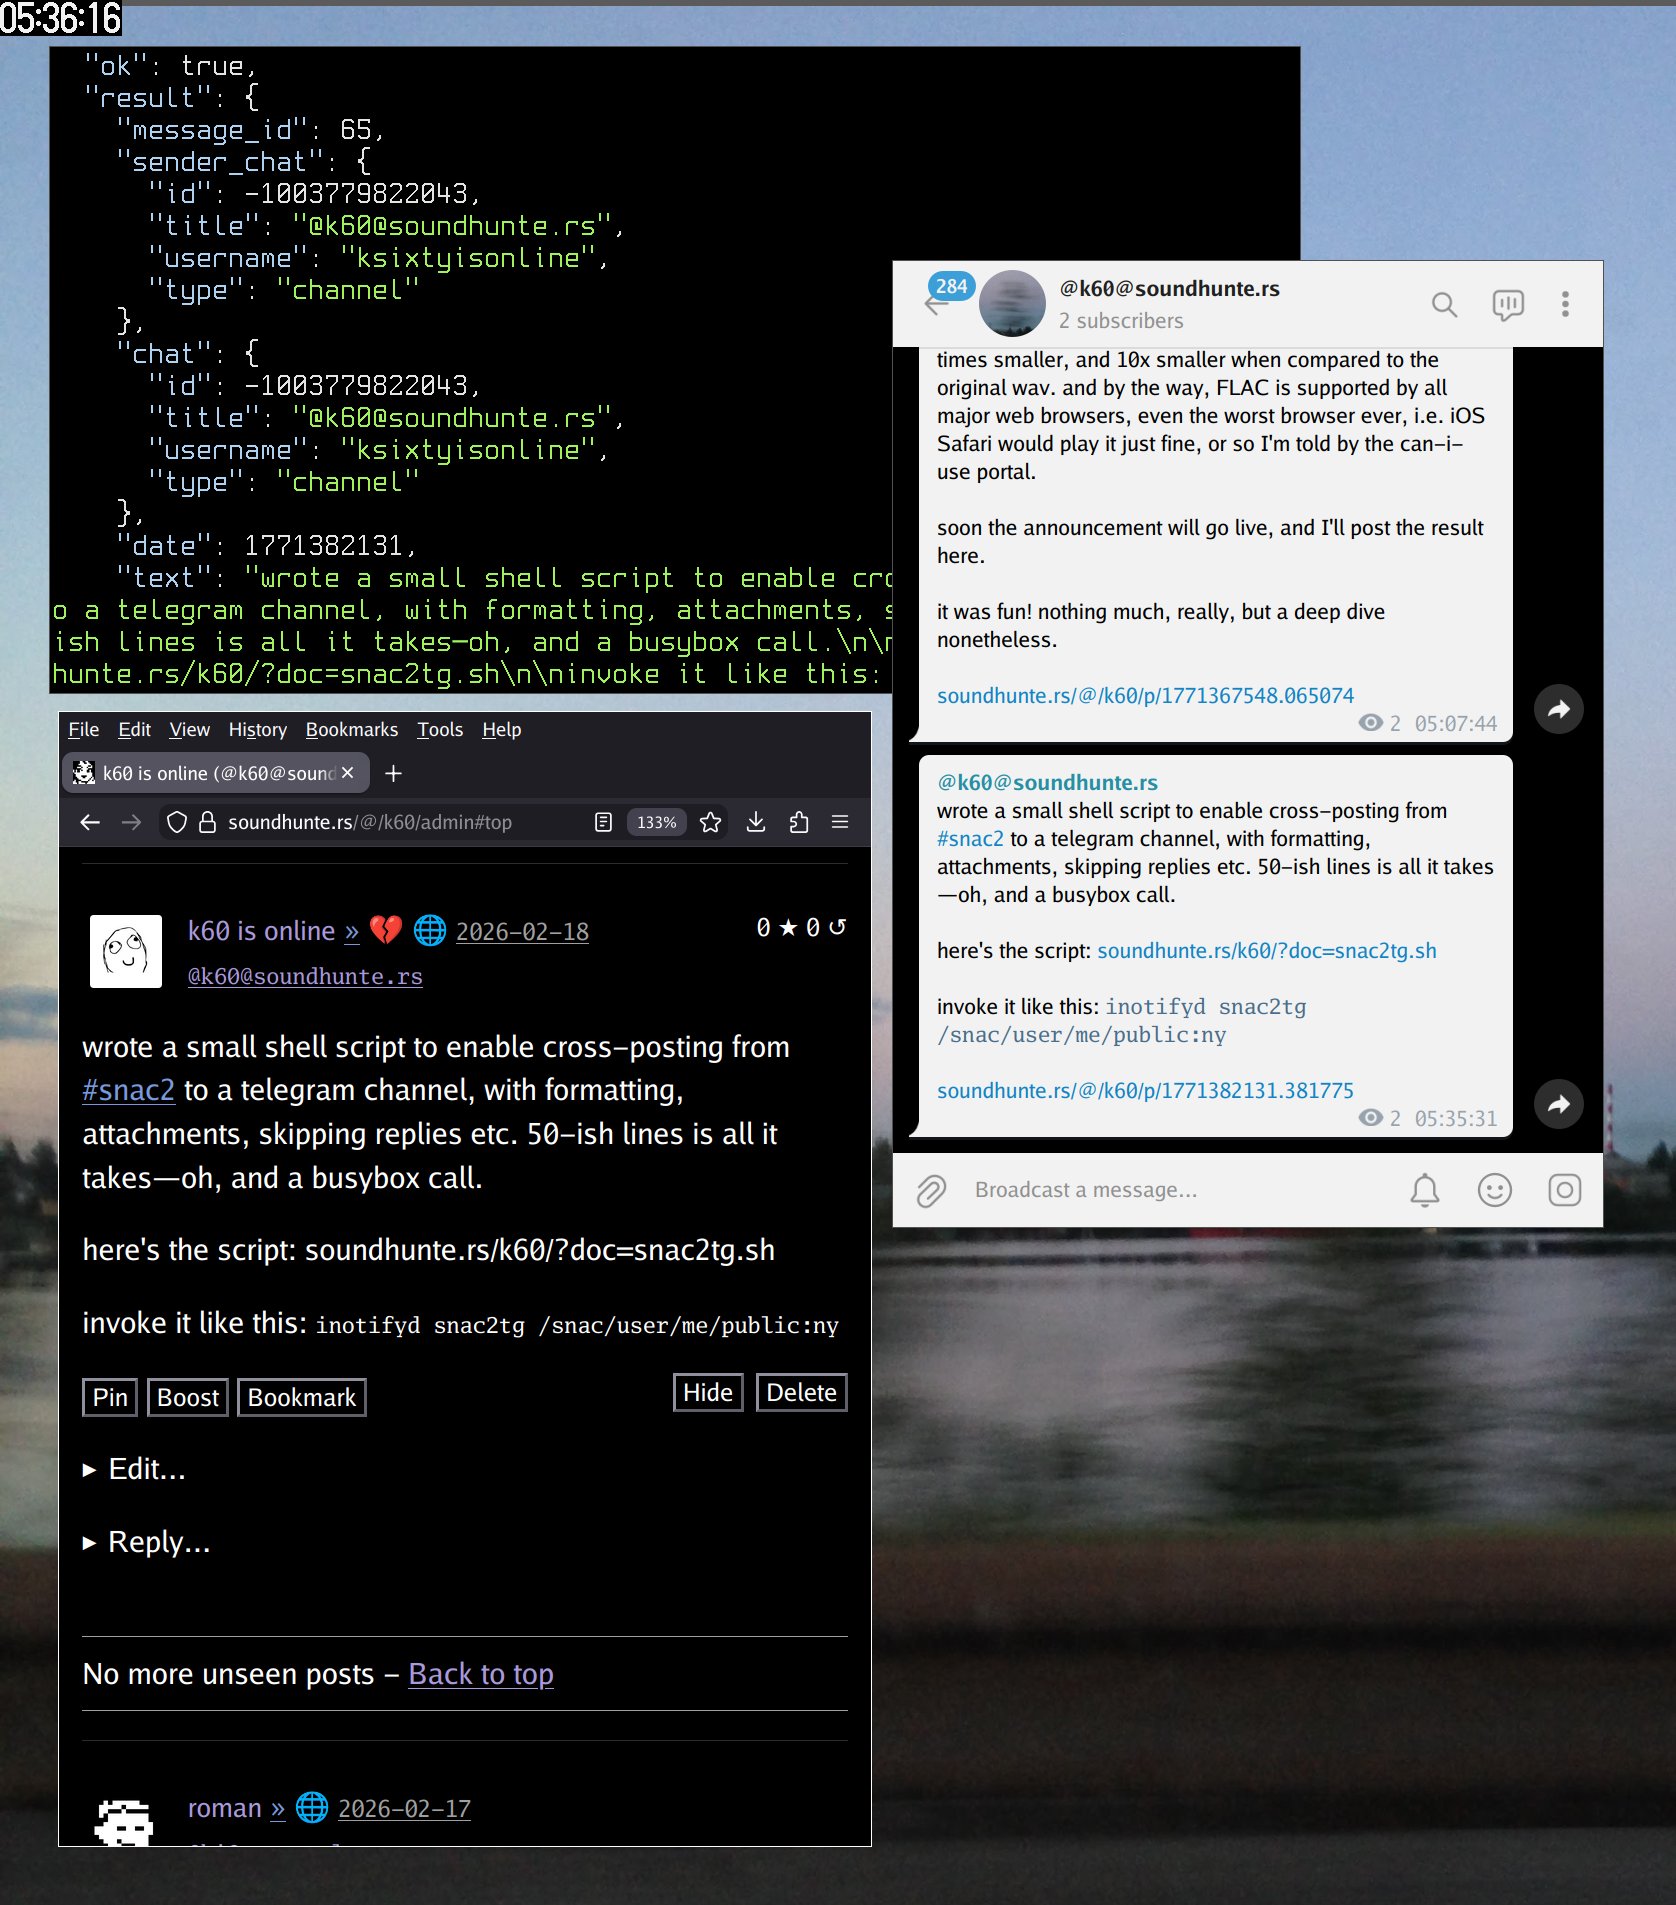The image size is (1676, 1905).
Task: Bookmark the page with the star icon
Action: (710, 821)
